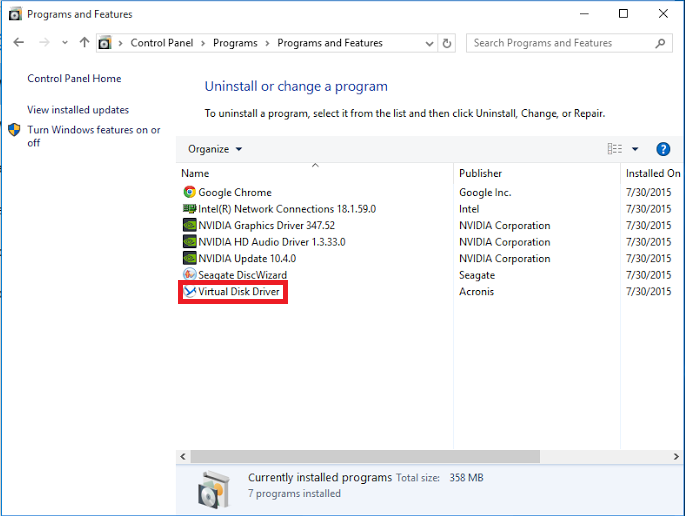Expand the address bar history dropdown
This screenshot has height=517, width=686.
[x=430, y=43]
